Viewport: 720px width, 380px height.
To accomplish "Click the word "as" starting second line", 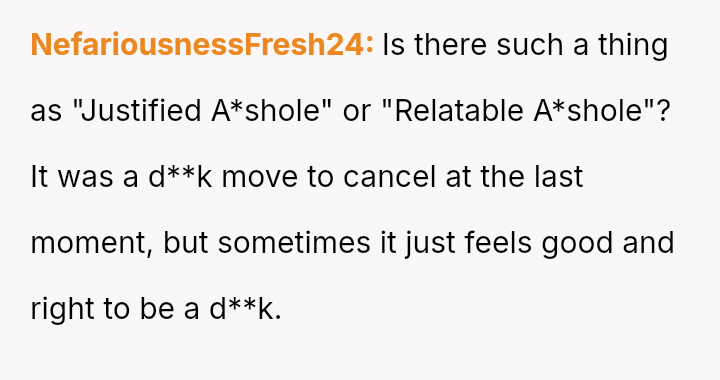I will click(46, 112).
